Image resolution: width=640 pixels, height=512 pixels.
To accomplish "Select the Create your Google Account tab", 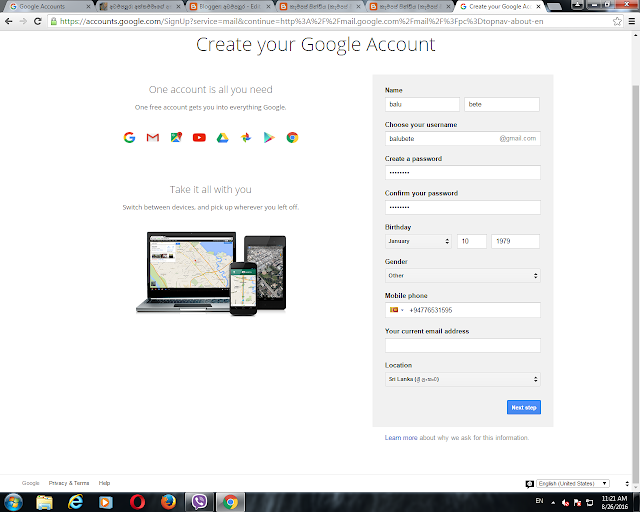I will click(500, 7).
